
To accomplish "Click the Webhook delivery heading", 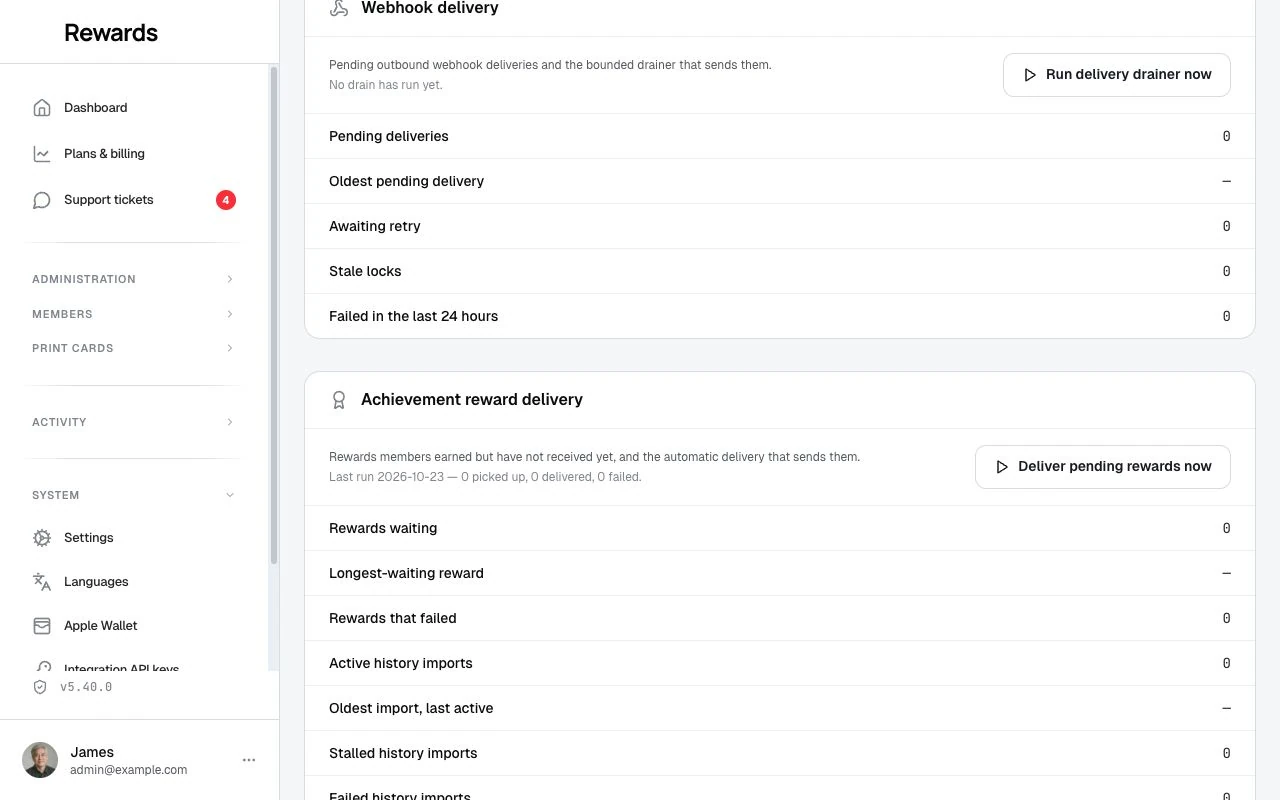I will [430, 8].
